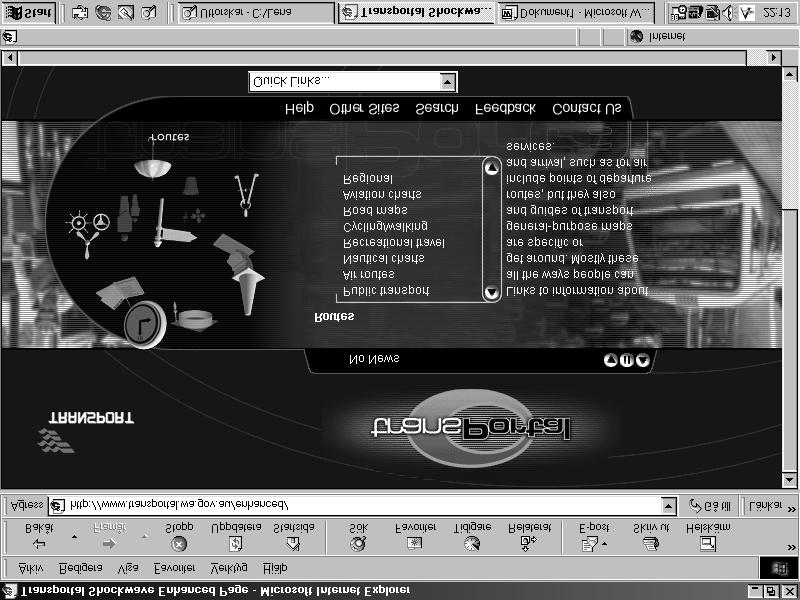Click the news ticker down-arrow button
The height and width of the screenshot is (600, 800).
(643, 360)
